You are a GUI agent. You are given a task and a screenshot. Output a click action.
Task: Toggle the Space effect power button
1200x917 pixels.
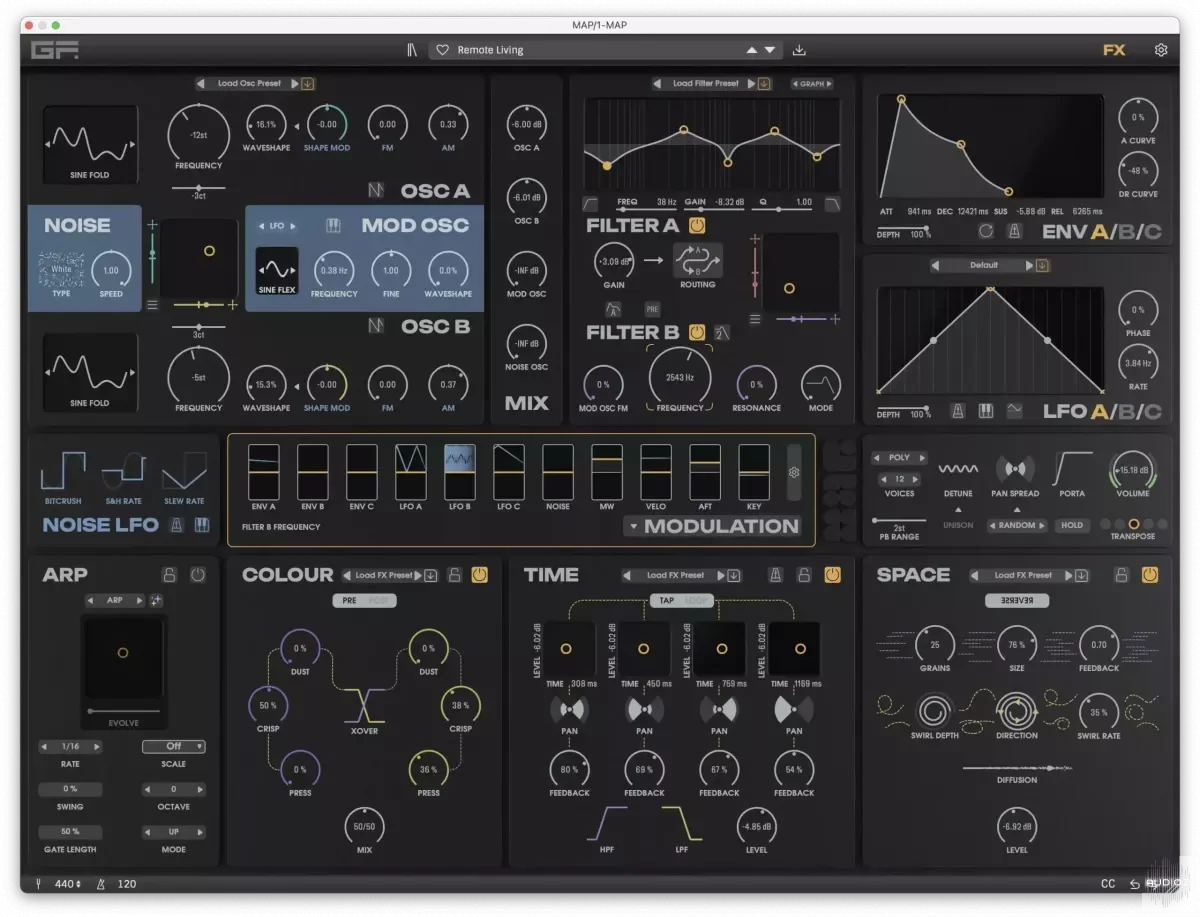point(1149,575)
